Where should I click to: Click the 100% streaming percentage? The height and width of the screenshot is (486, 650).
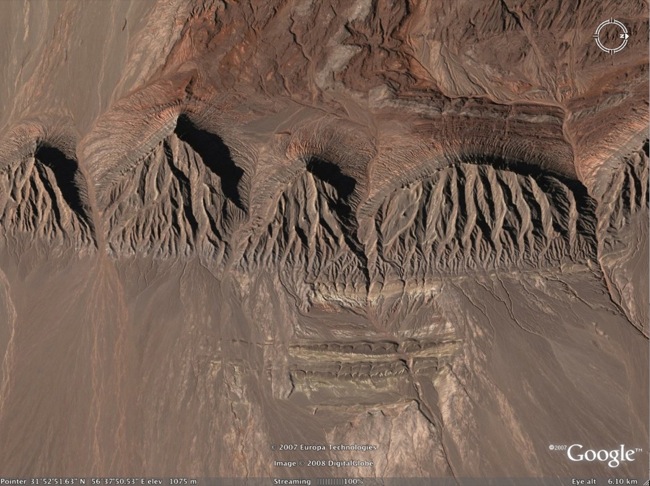coord(352,481)
